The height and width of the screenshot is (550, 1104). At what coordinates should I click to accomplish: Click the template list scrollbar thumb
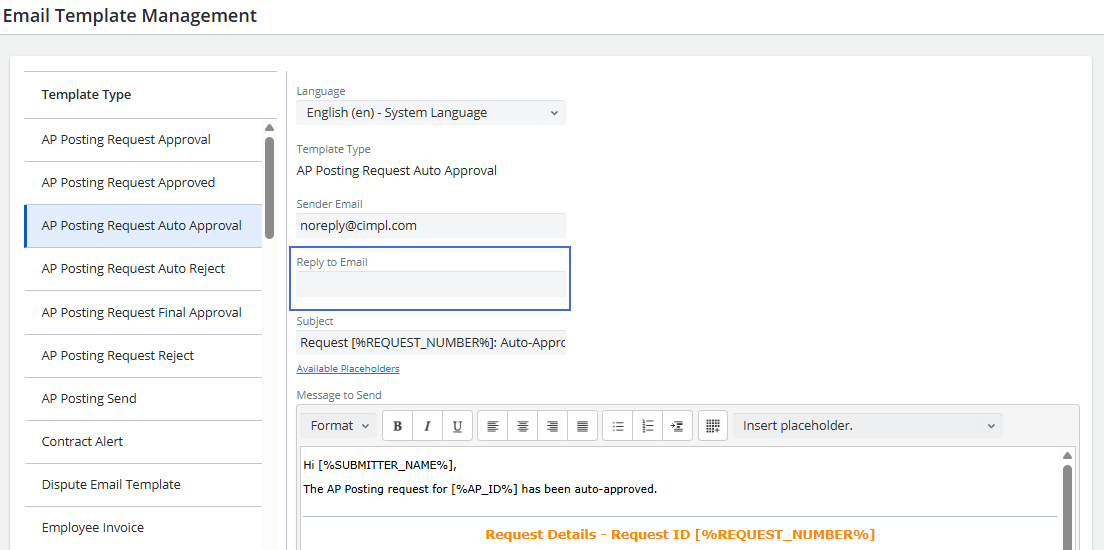click(x=269, y=187)
